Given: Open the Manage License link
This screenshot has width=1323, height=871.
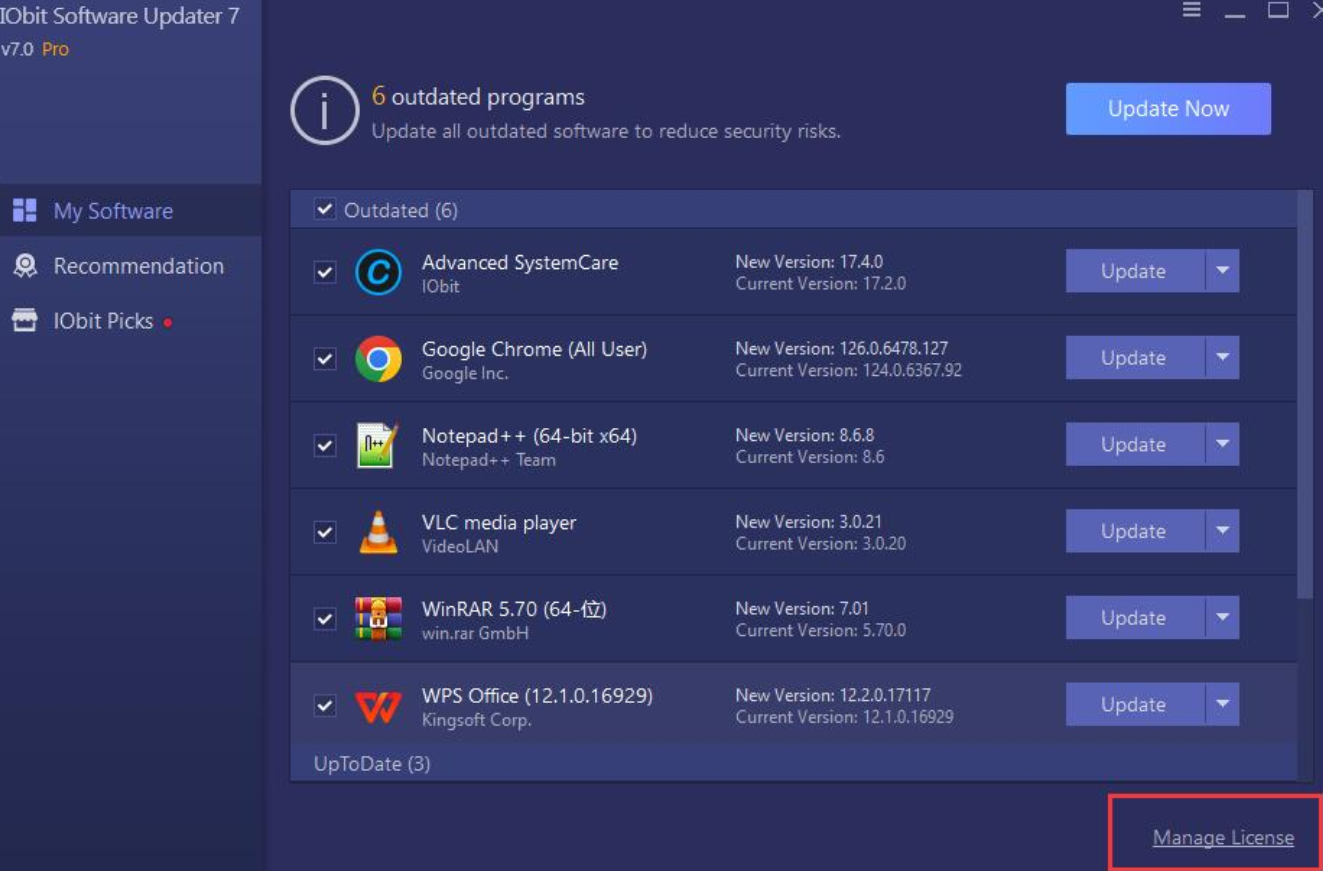Looking at the screenshot, I should point(1223,838).
